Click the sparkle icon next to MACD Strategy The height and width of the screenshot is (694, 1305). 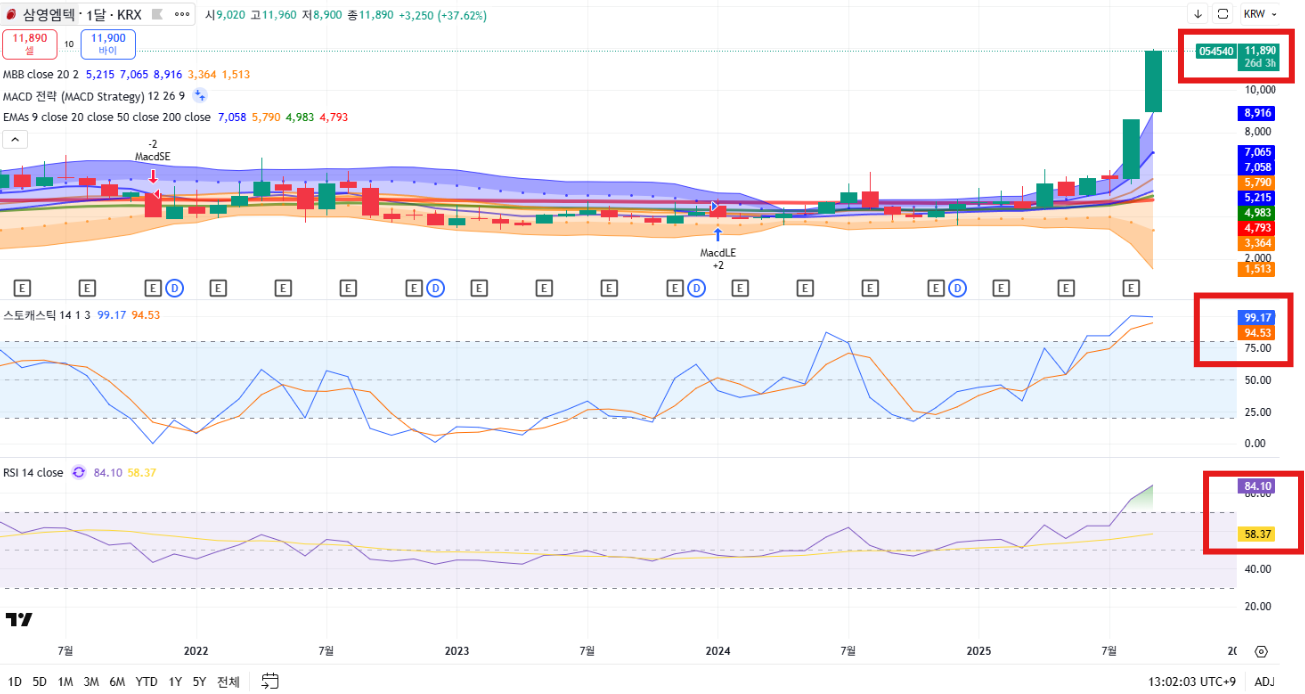tap(199, 96)
